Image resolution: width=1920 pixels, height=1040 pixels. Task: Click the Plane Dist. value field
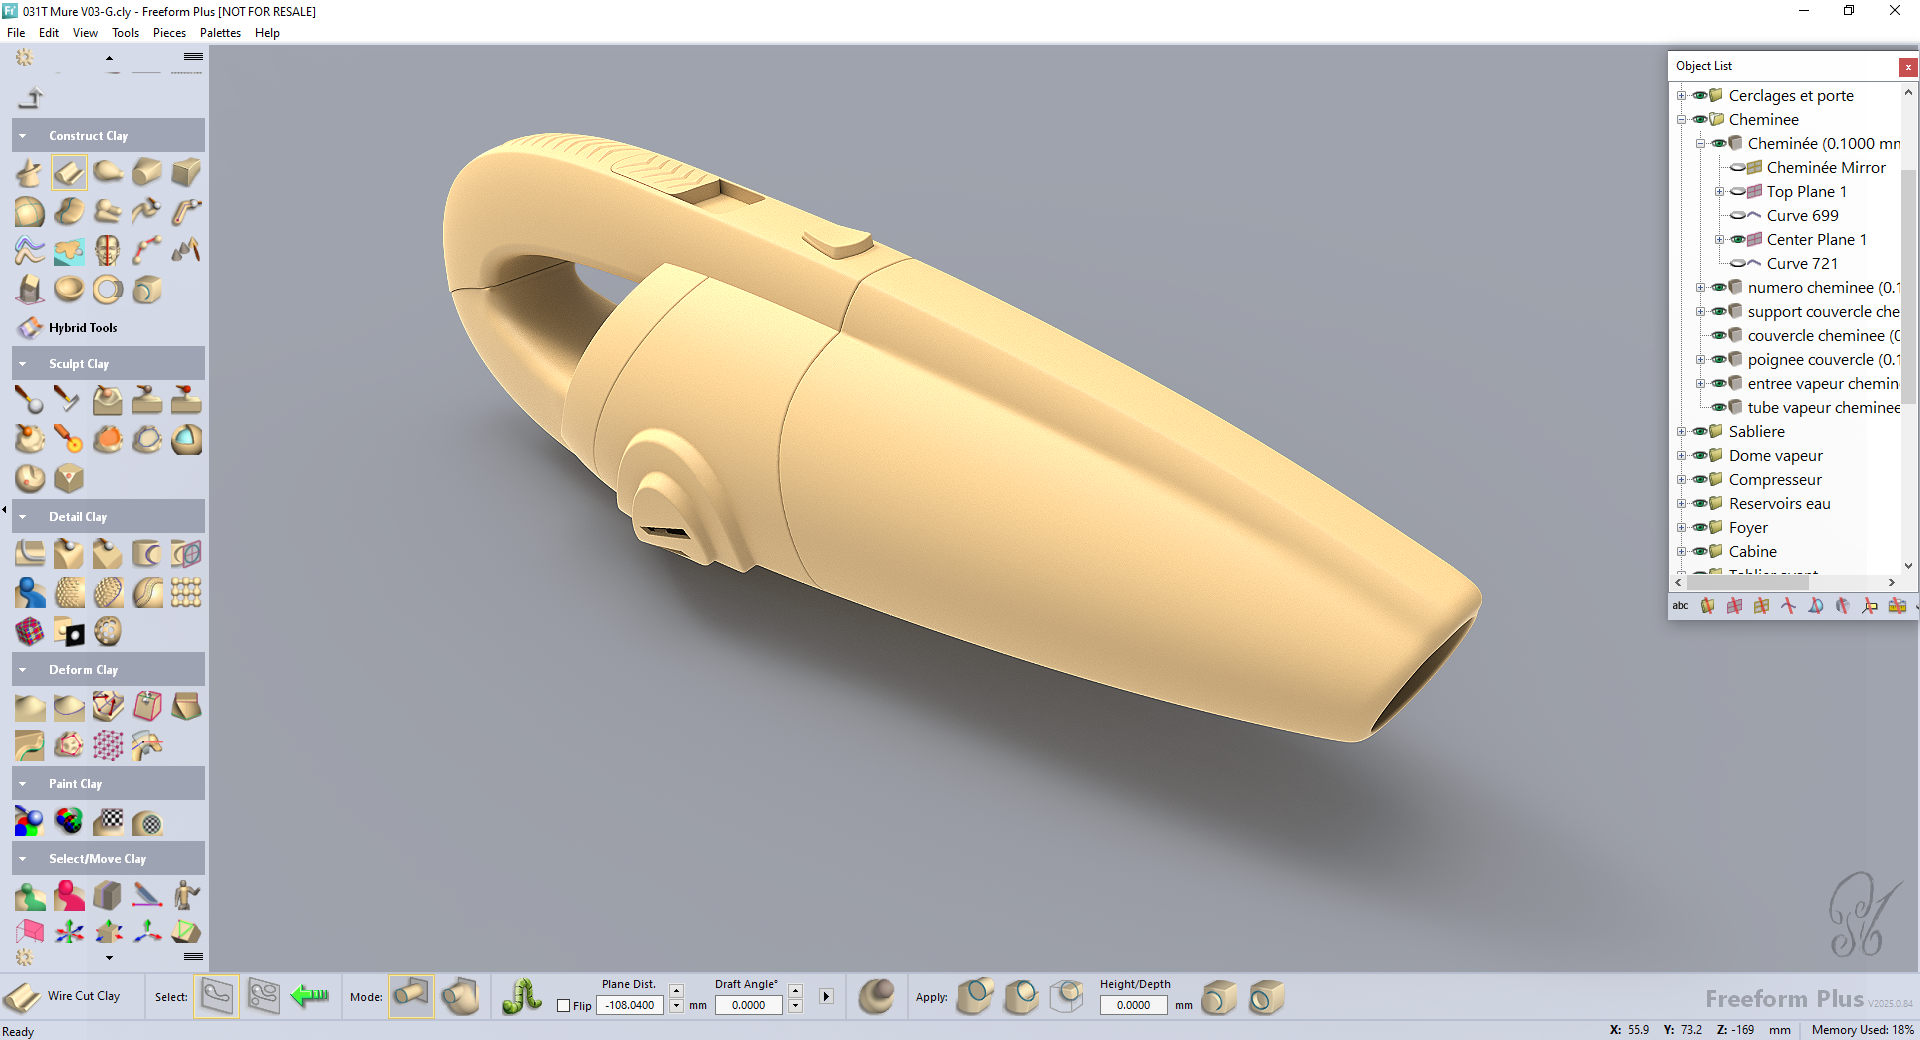point(630,1006)
